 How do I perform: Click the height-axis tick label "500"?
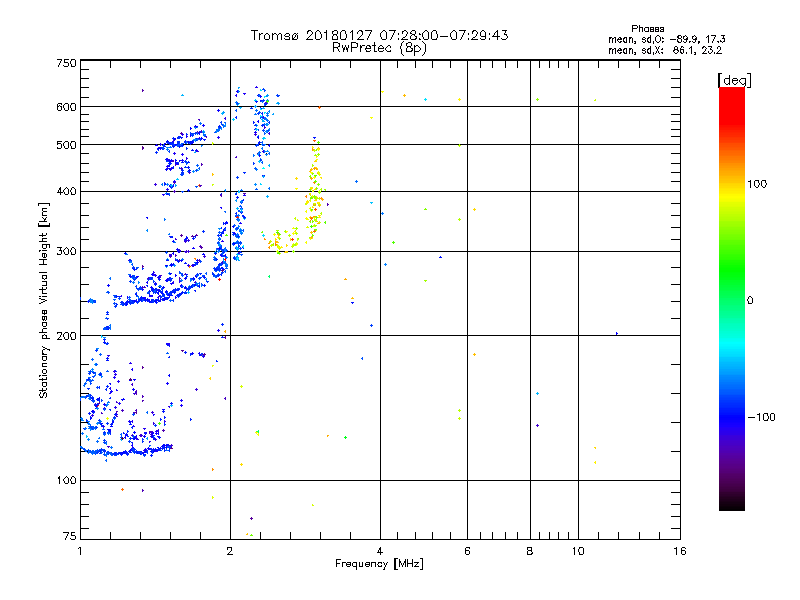click(x=66, y=145)
